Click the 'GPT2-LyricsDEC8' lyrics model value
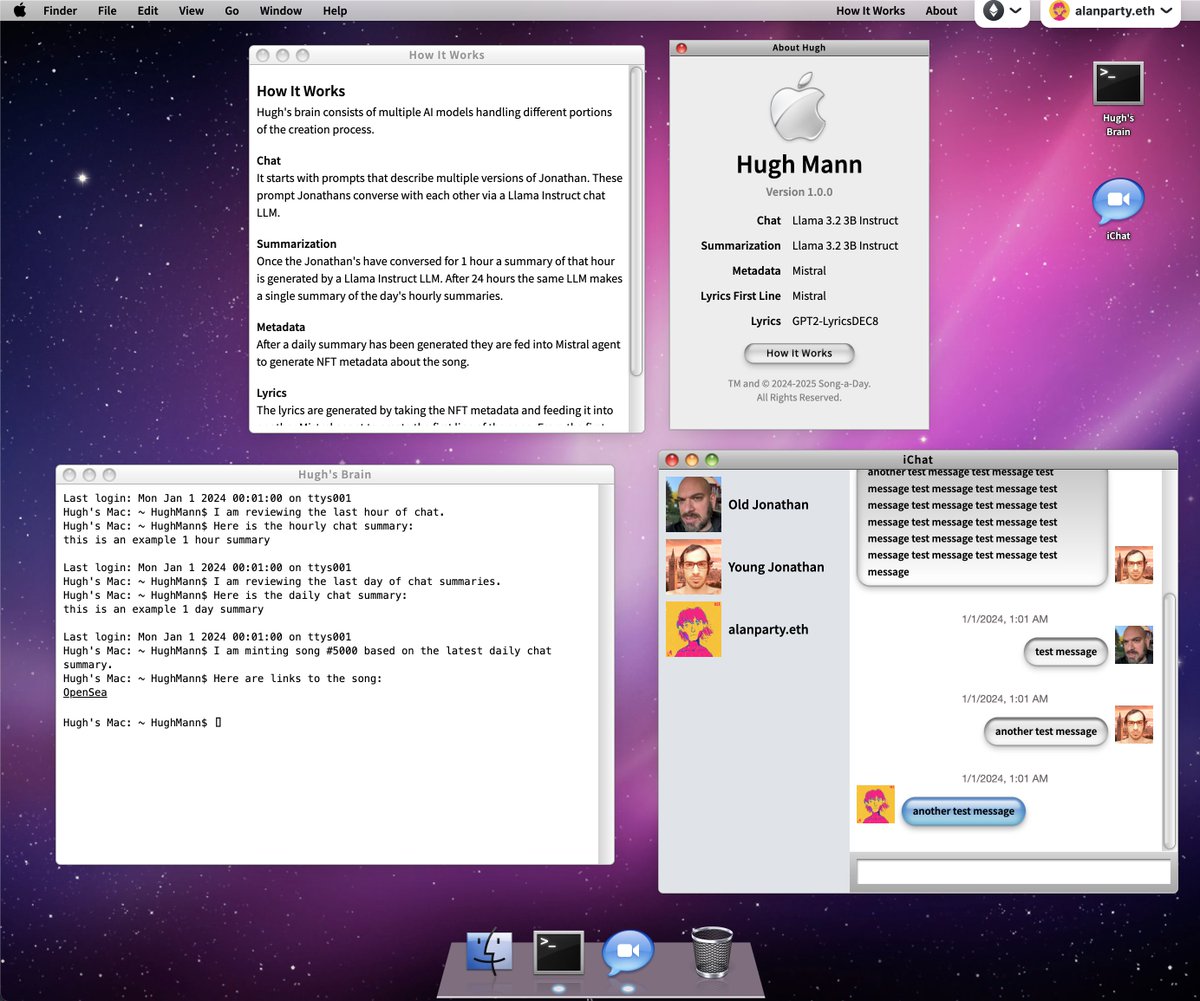1200x1001 pixels. pyautogui.click(x=835, y=321)
